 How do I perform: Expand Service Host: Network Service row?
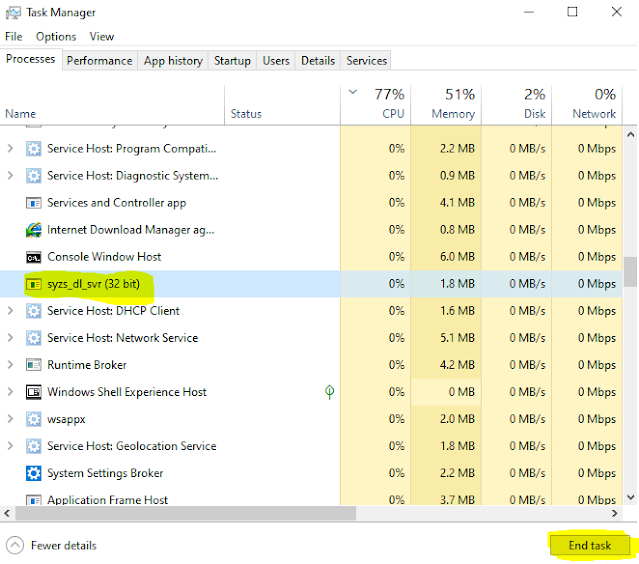[x=11, y=338]
